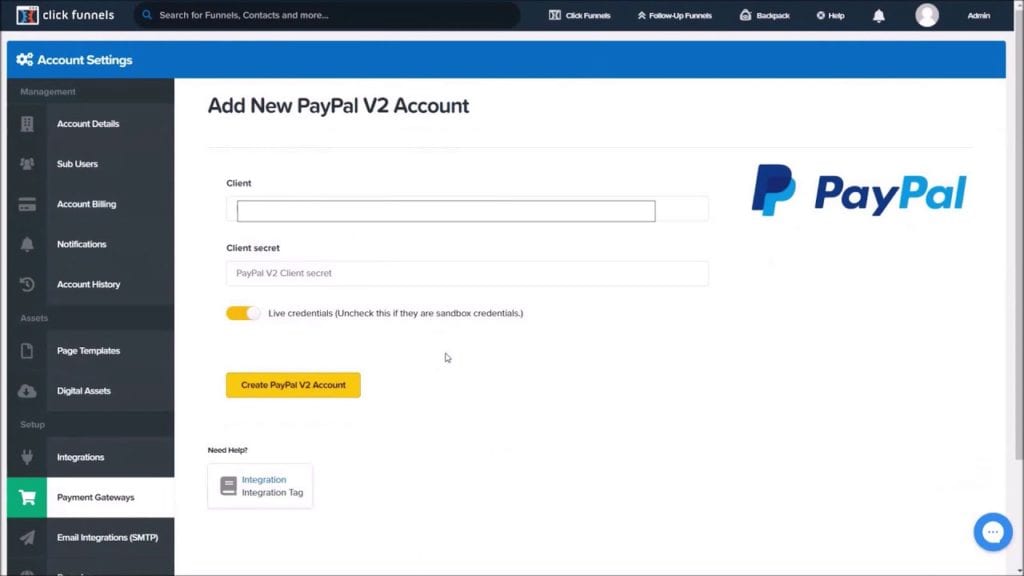The width and height of the screenshot is (1024, 576).
Task: Select the Integrations plug icon
Action: (x=27, y=457)
